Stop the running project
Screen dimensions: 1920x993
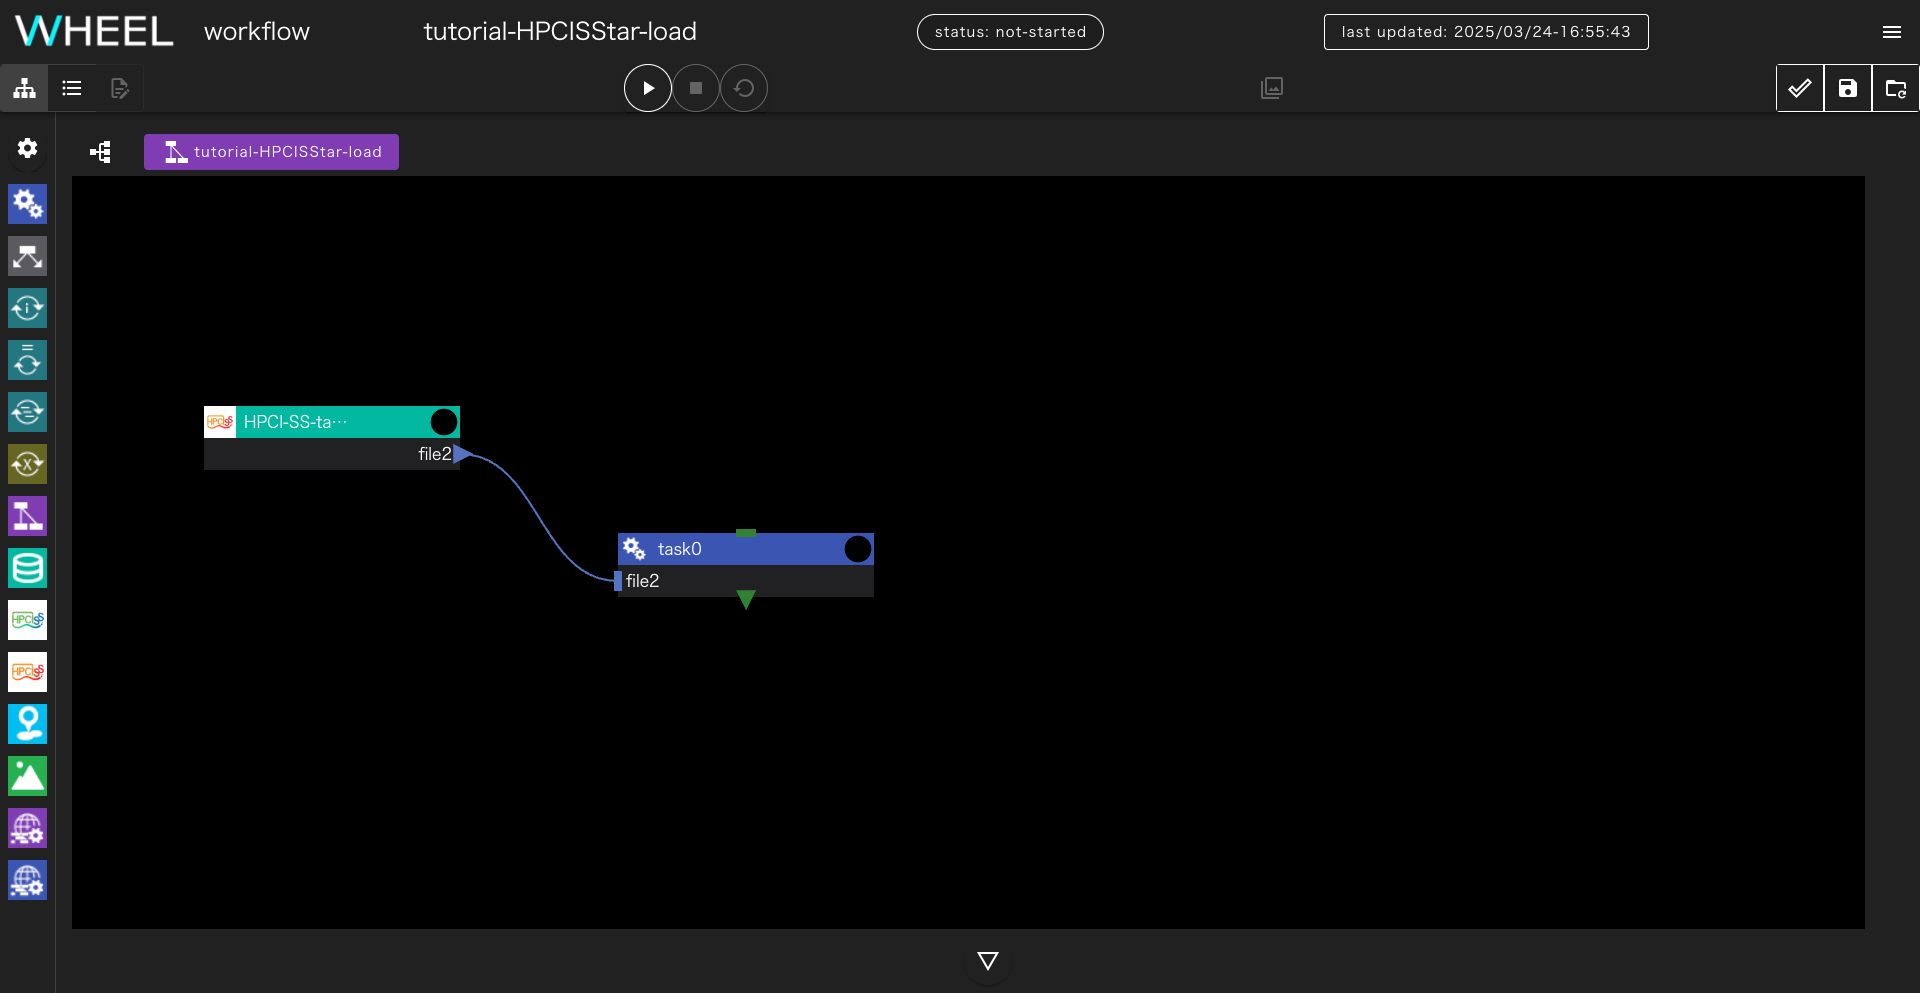pyautogui.click(x=696, y=88)
